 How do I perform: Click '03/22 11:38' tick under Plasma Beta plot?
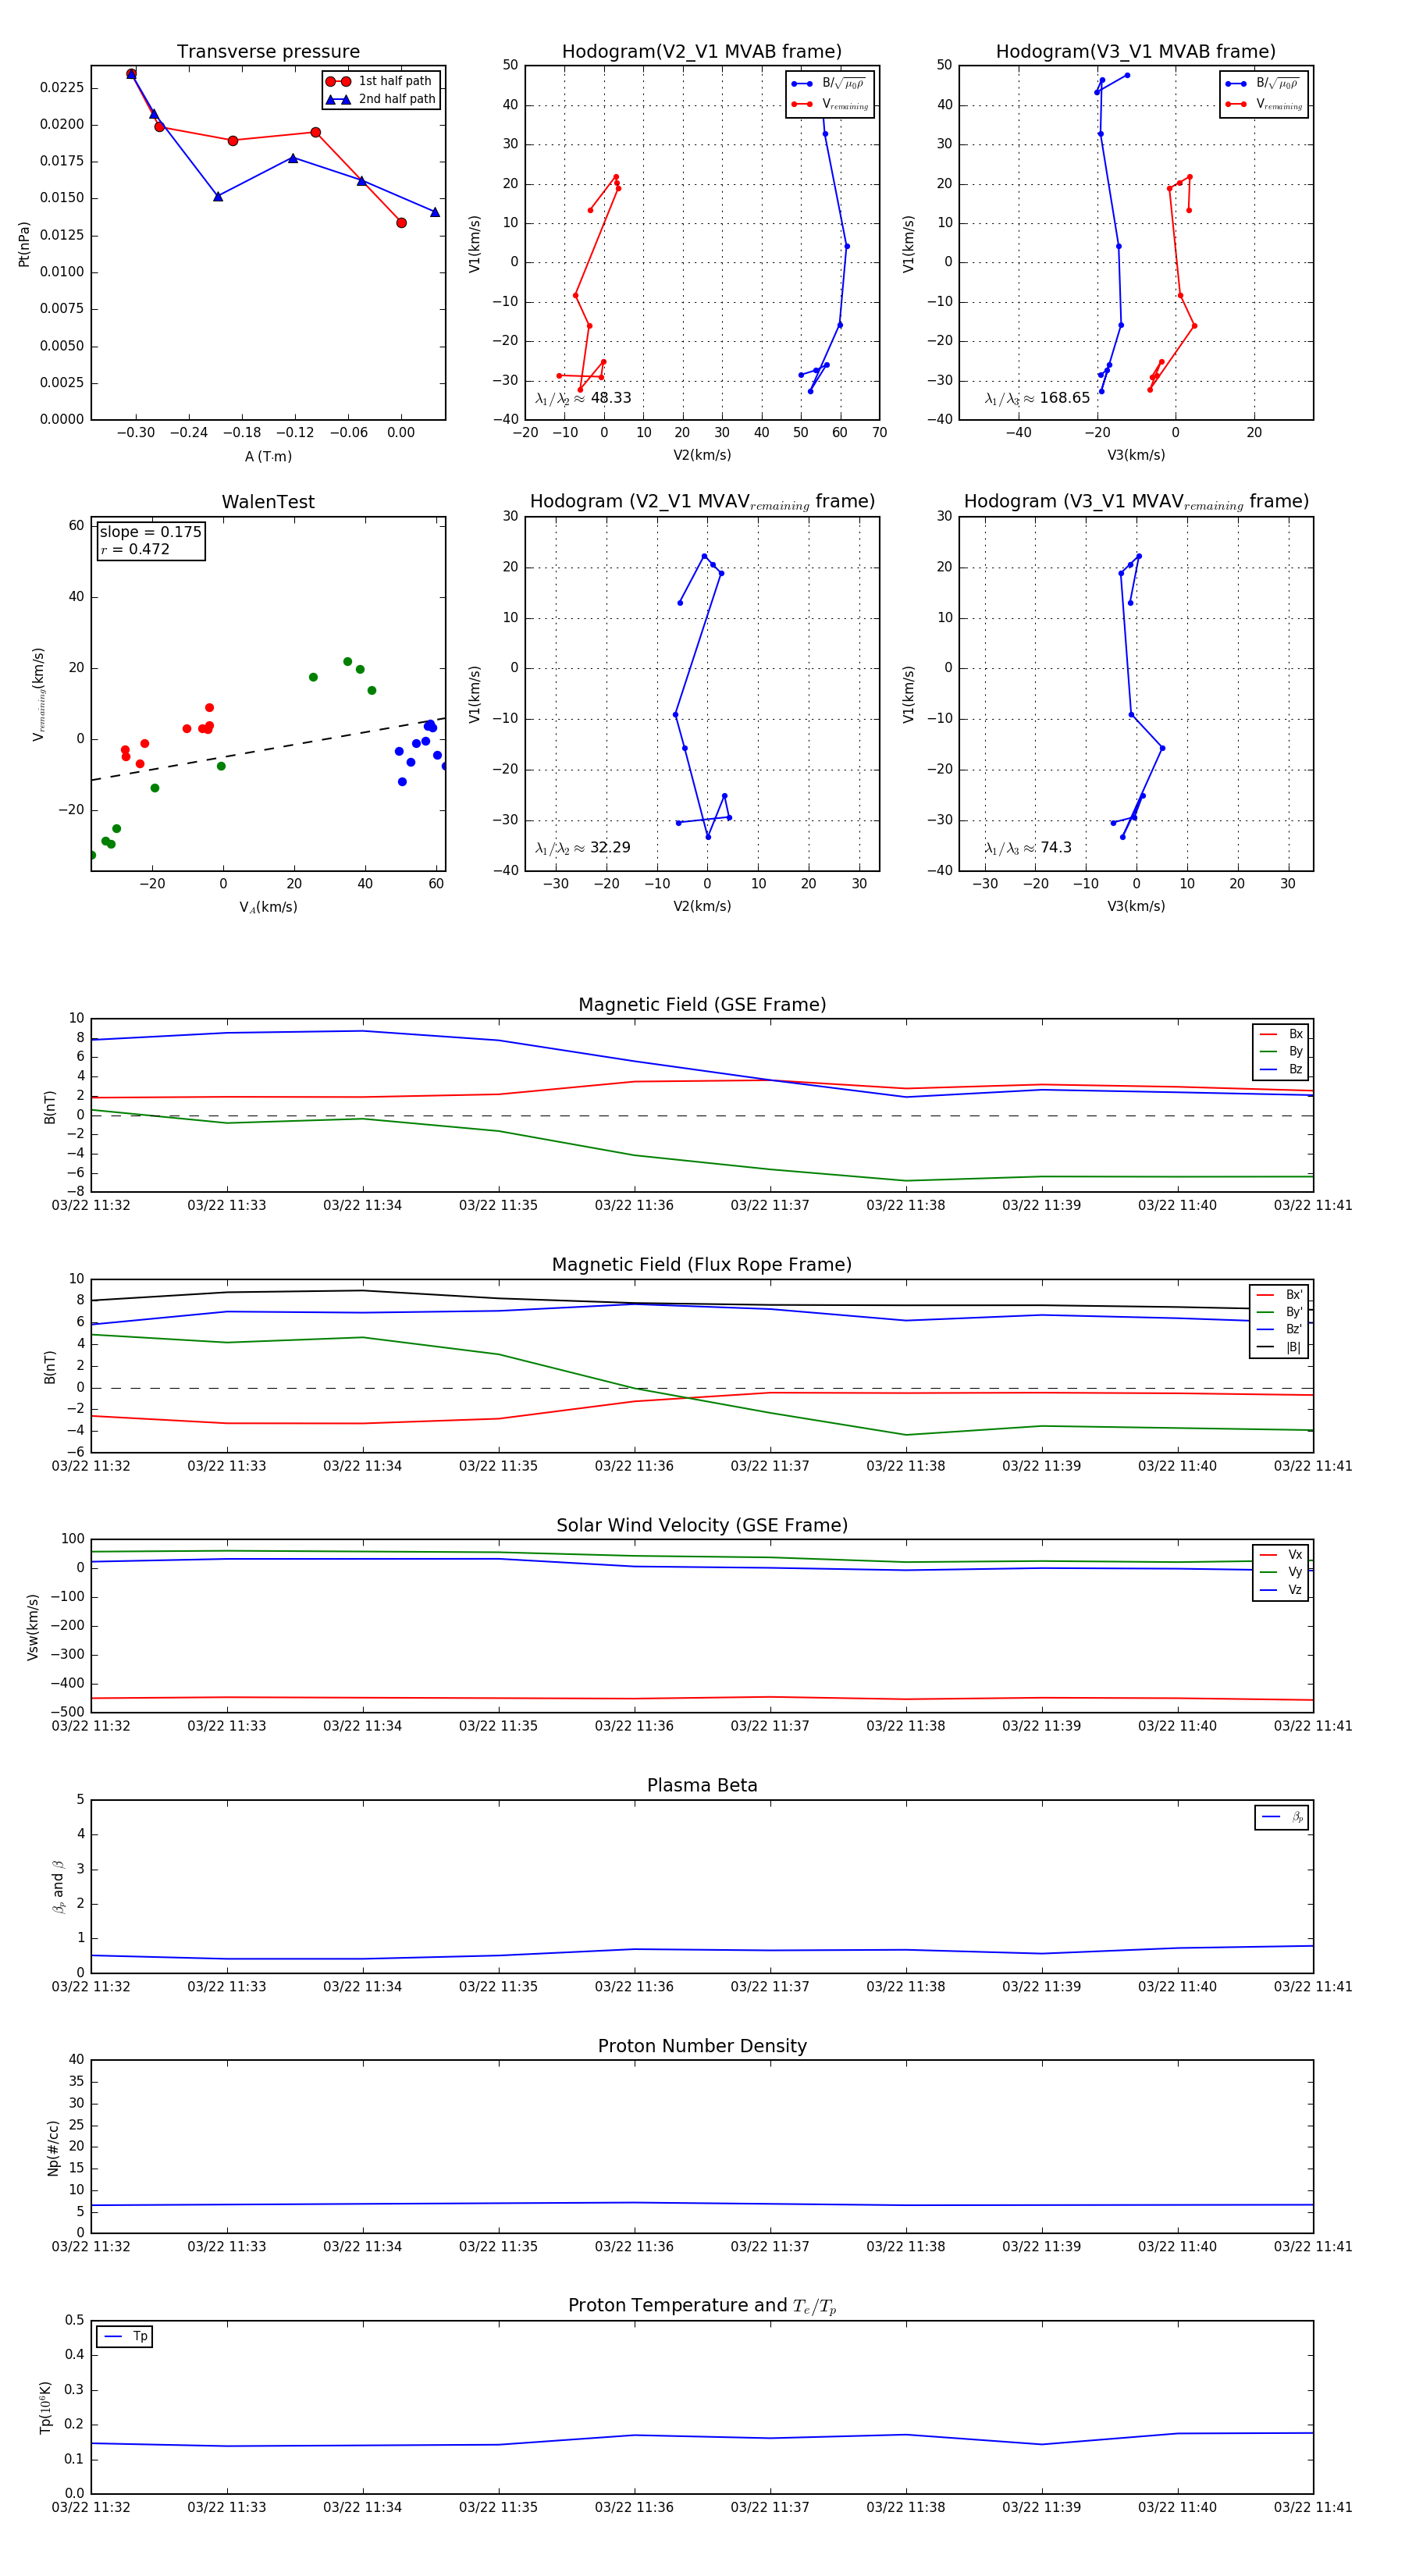click(906, 1987)
